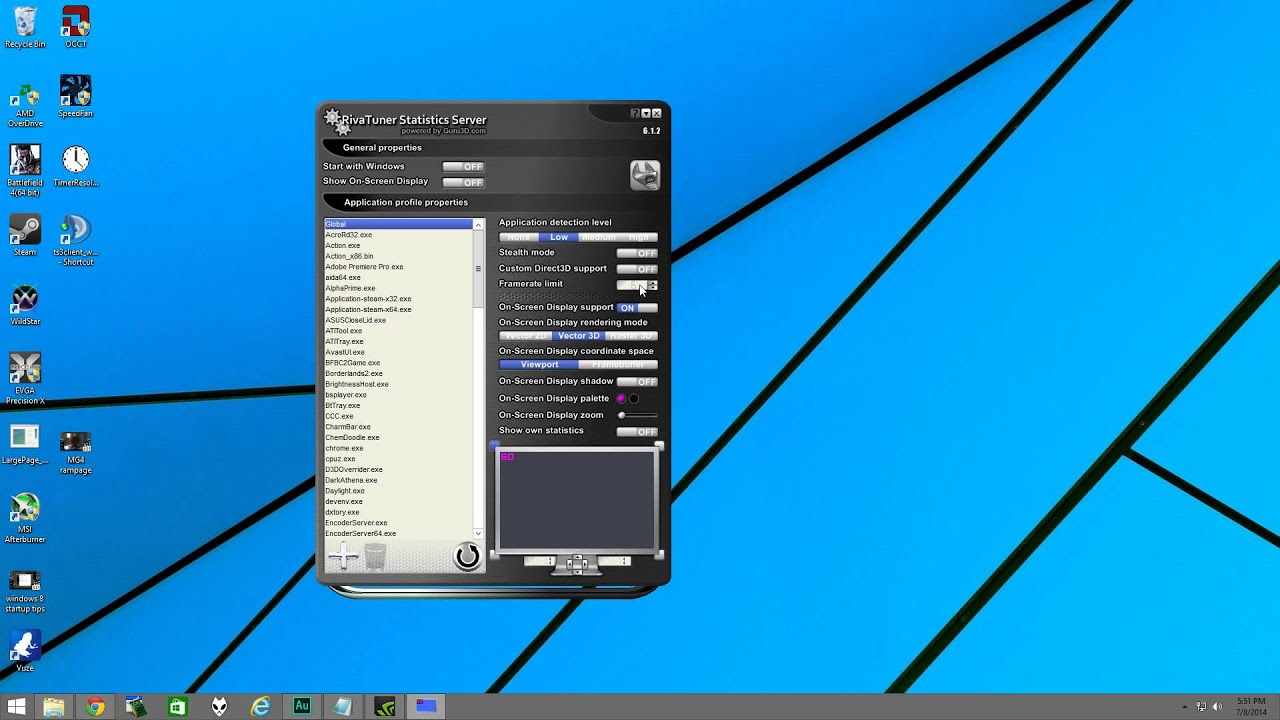Delete profile using the trash can icon
Image resolution: width=1280 pixels, height=720 pixels.
(375, 557)
